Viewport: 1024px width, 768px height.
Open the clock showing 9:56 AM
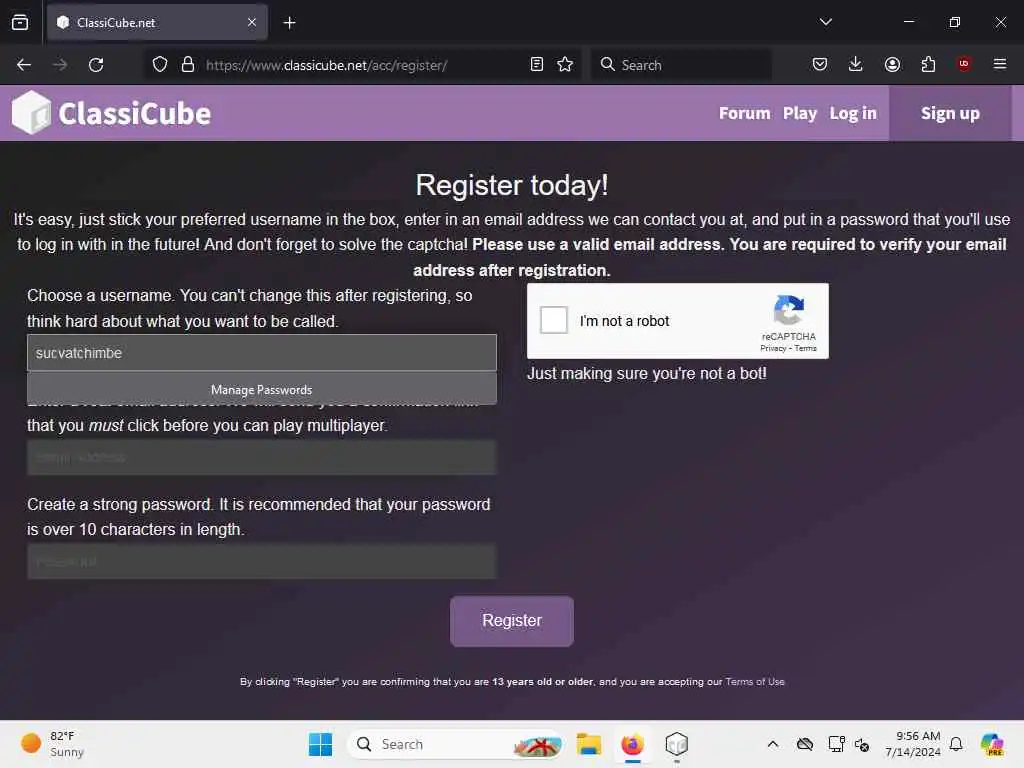pos(913,744)
